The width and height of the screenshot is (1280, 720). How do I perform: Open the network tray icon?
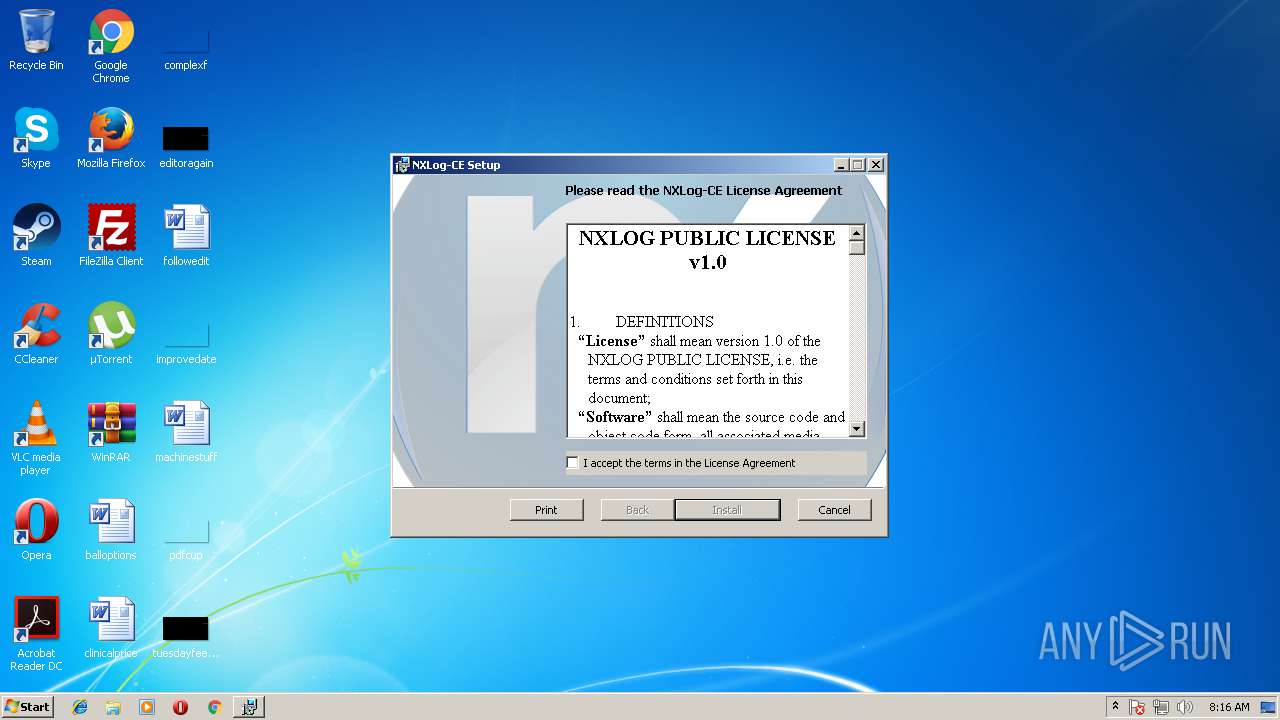click(1161, 707)
